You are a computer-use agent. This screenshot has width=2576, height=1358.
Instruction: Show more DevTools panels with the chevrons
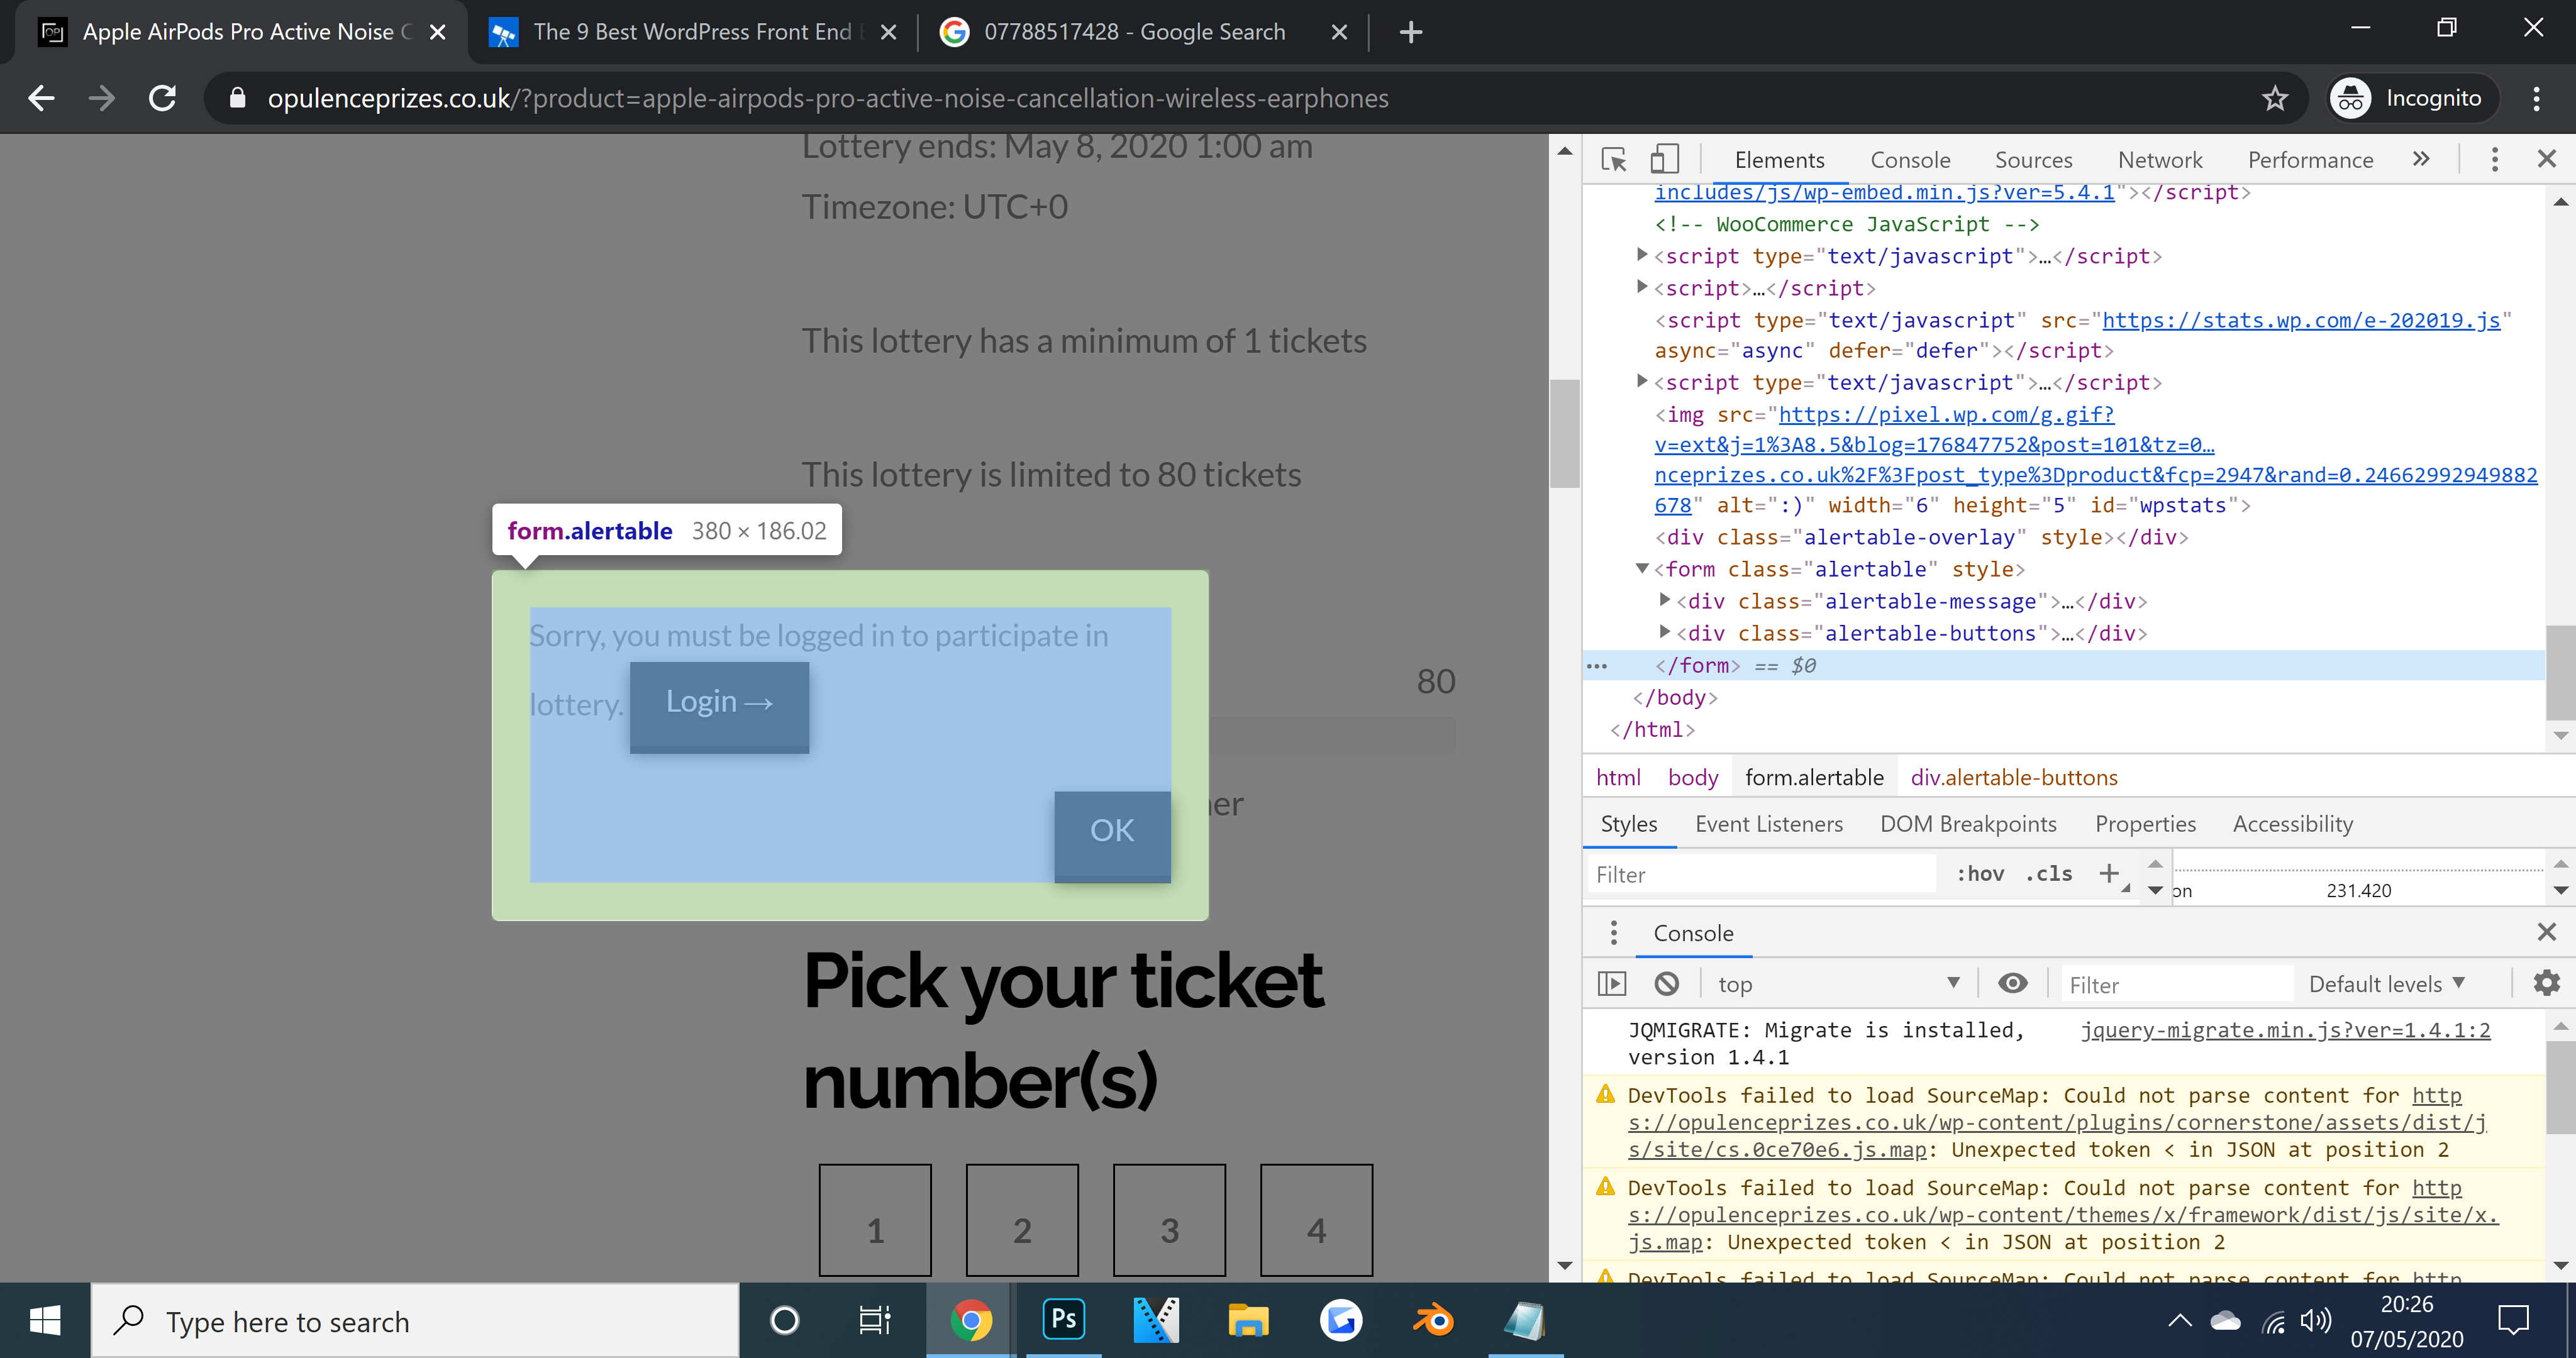pyautogui.click(x=2421, y=159)
